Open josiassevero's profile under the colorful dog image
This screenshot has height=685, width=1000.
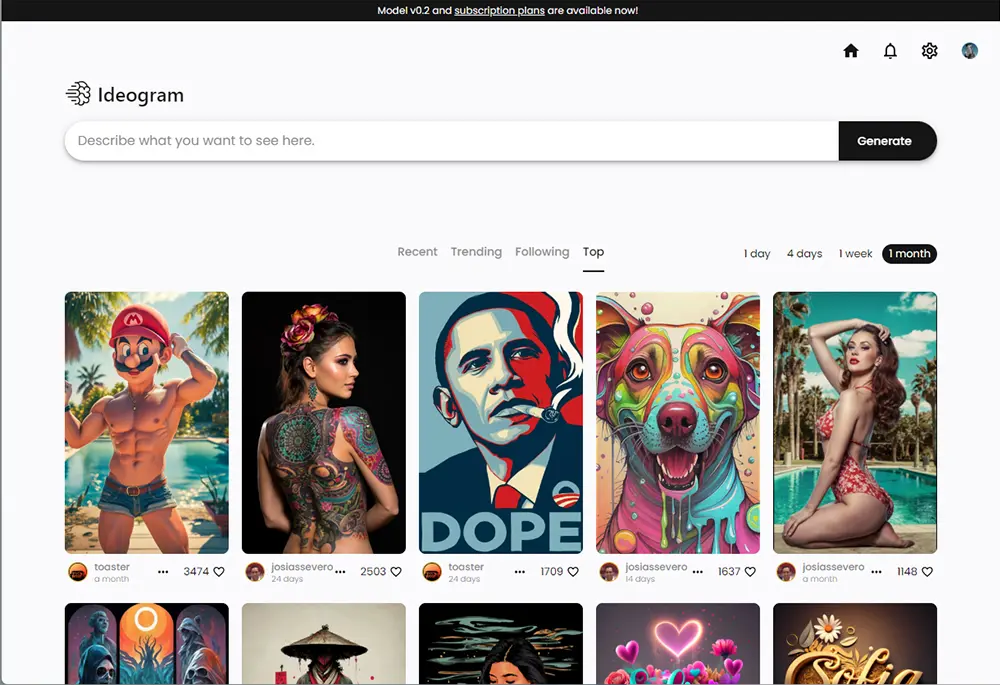656,566
